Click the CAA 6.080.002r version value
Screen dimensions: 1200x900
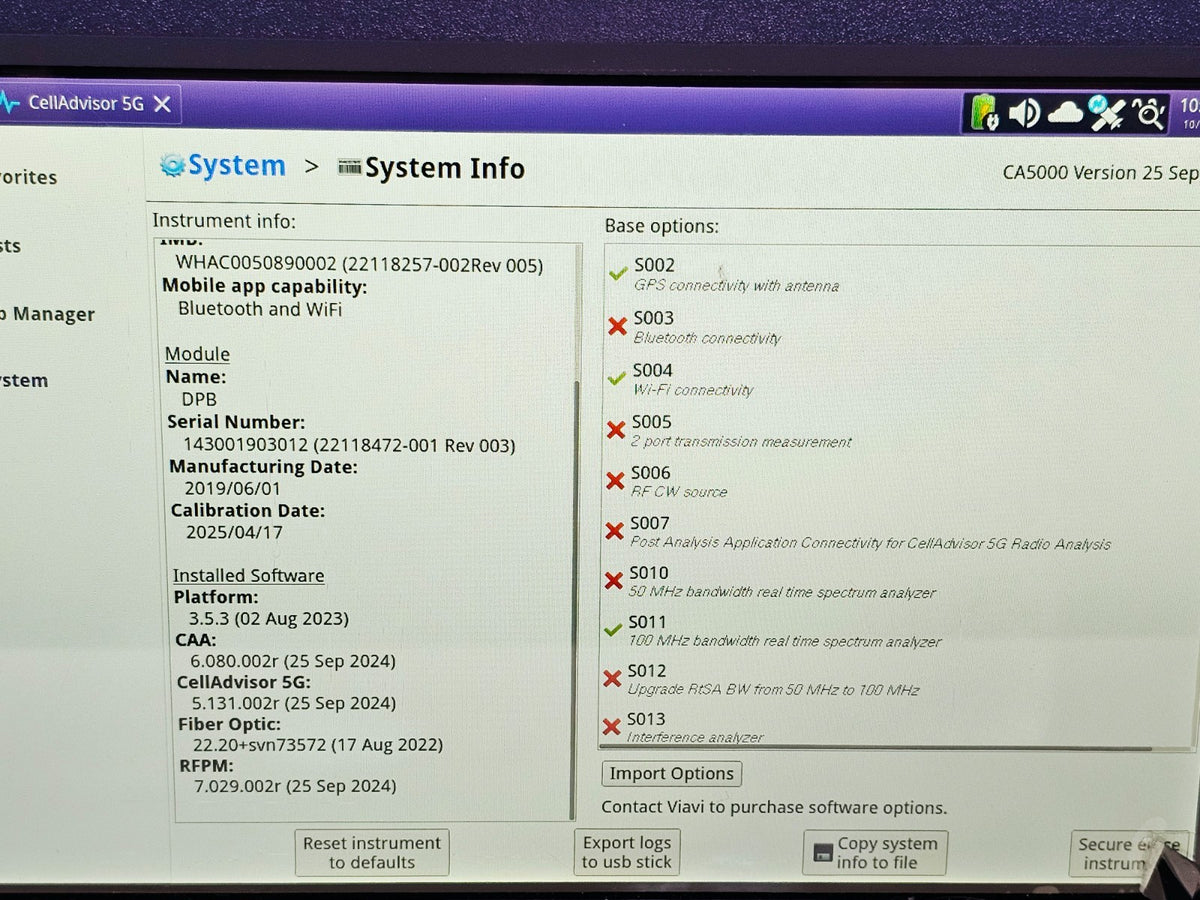pos(292,661)
